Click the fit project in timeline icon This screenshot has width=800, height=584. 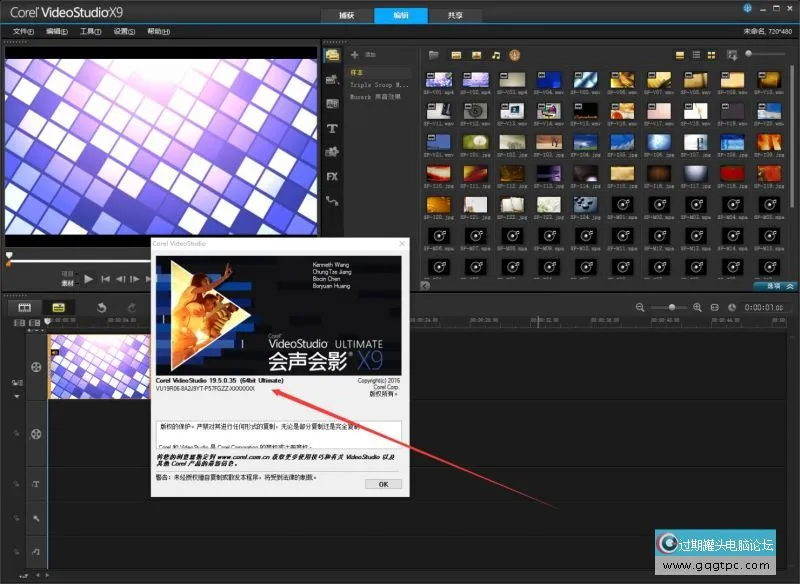coord(715,307)
